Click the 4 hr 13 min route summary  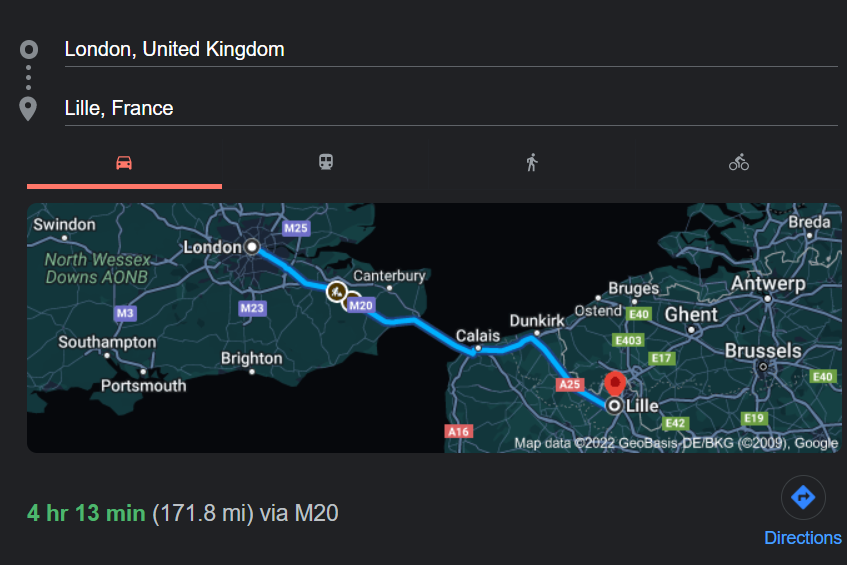[x=86, y=514]
